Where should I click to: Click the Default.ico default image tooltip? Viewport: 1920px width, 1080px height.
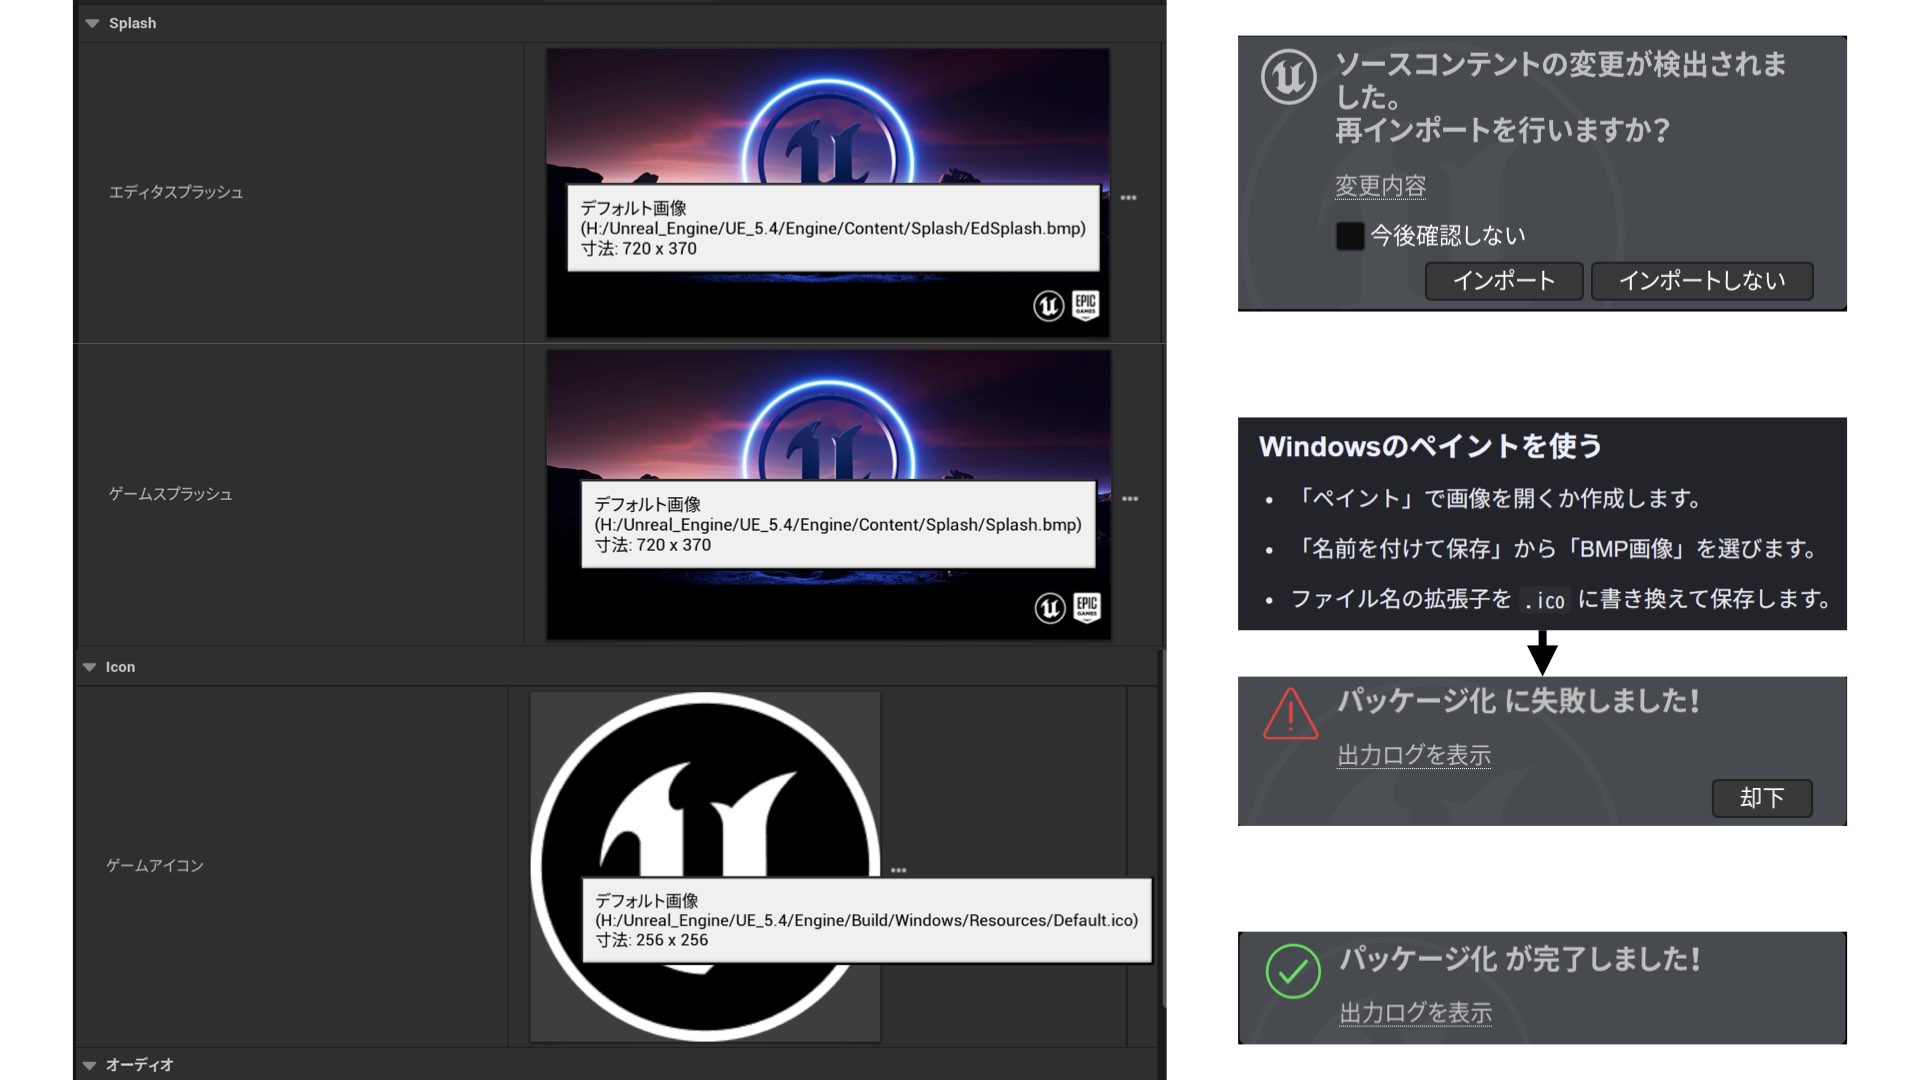click(867, 921)
